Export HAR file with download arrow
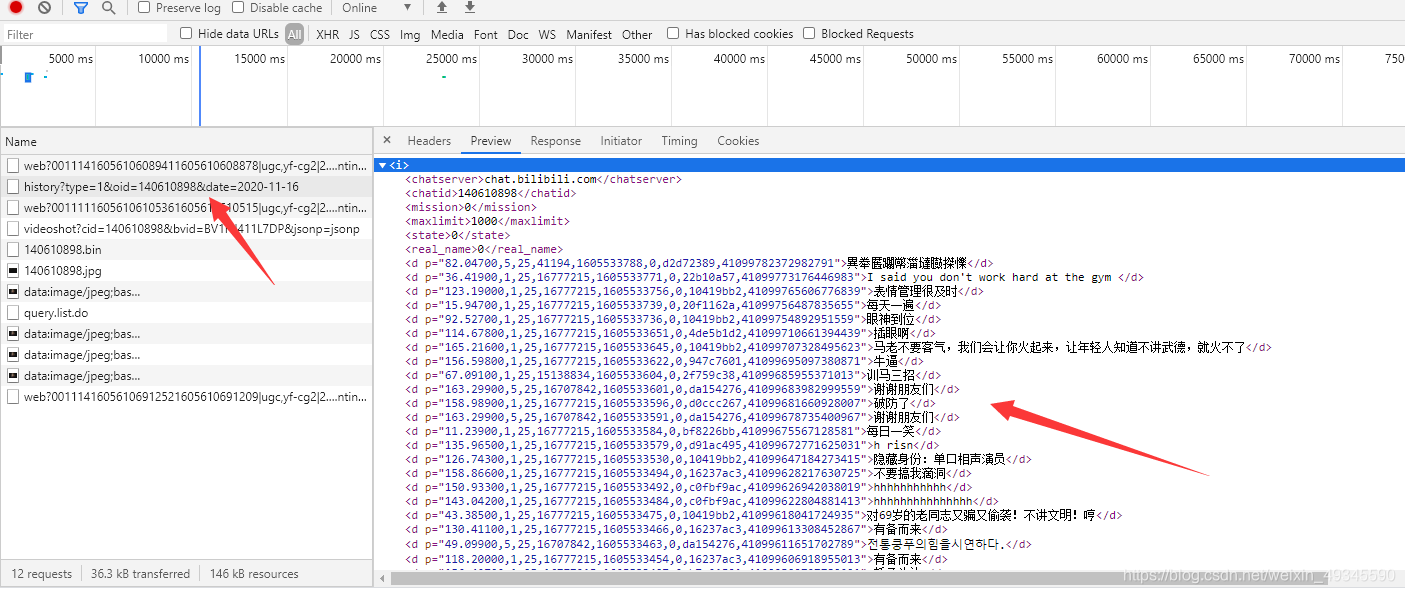Viewport: 1405px width, 594px height. [x=470, y=7]
